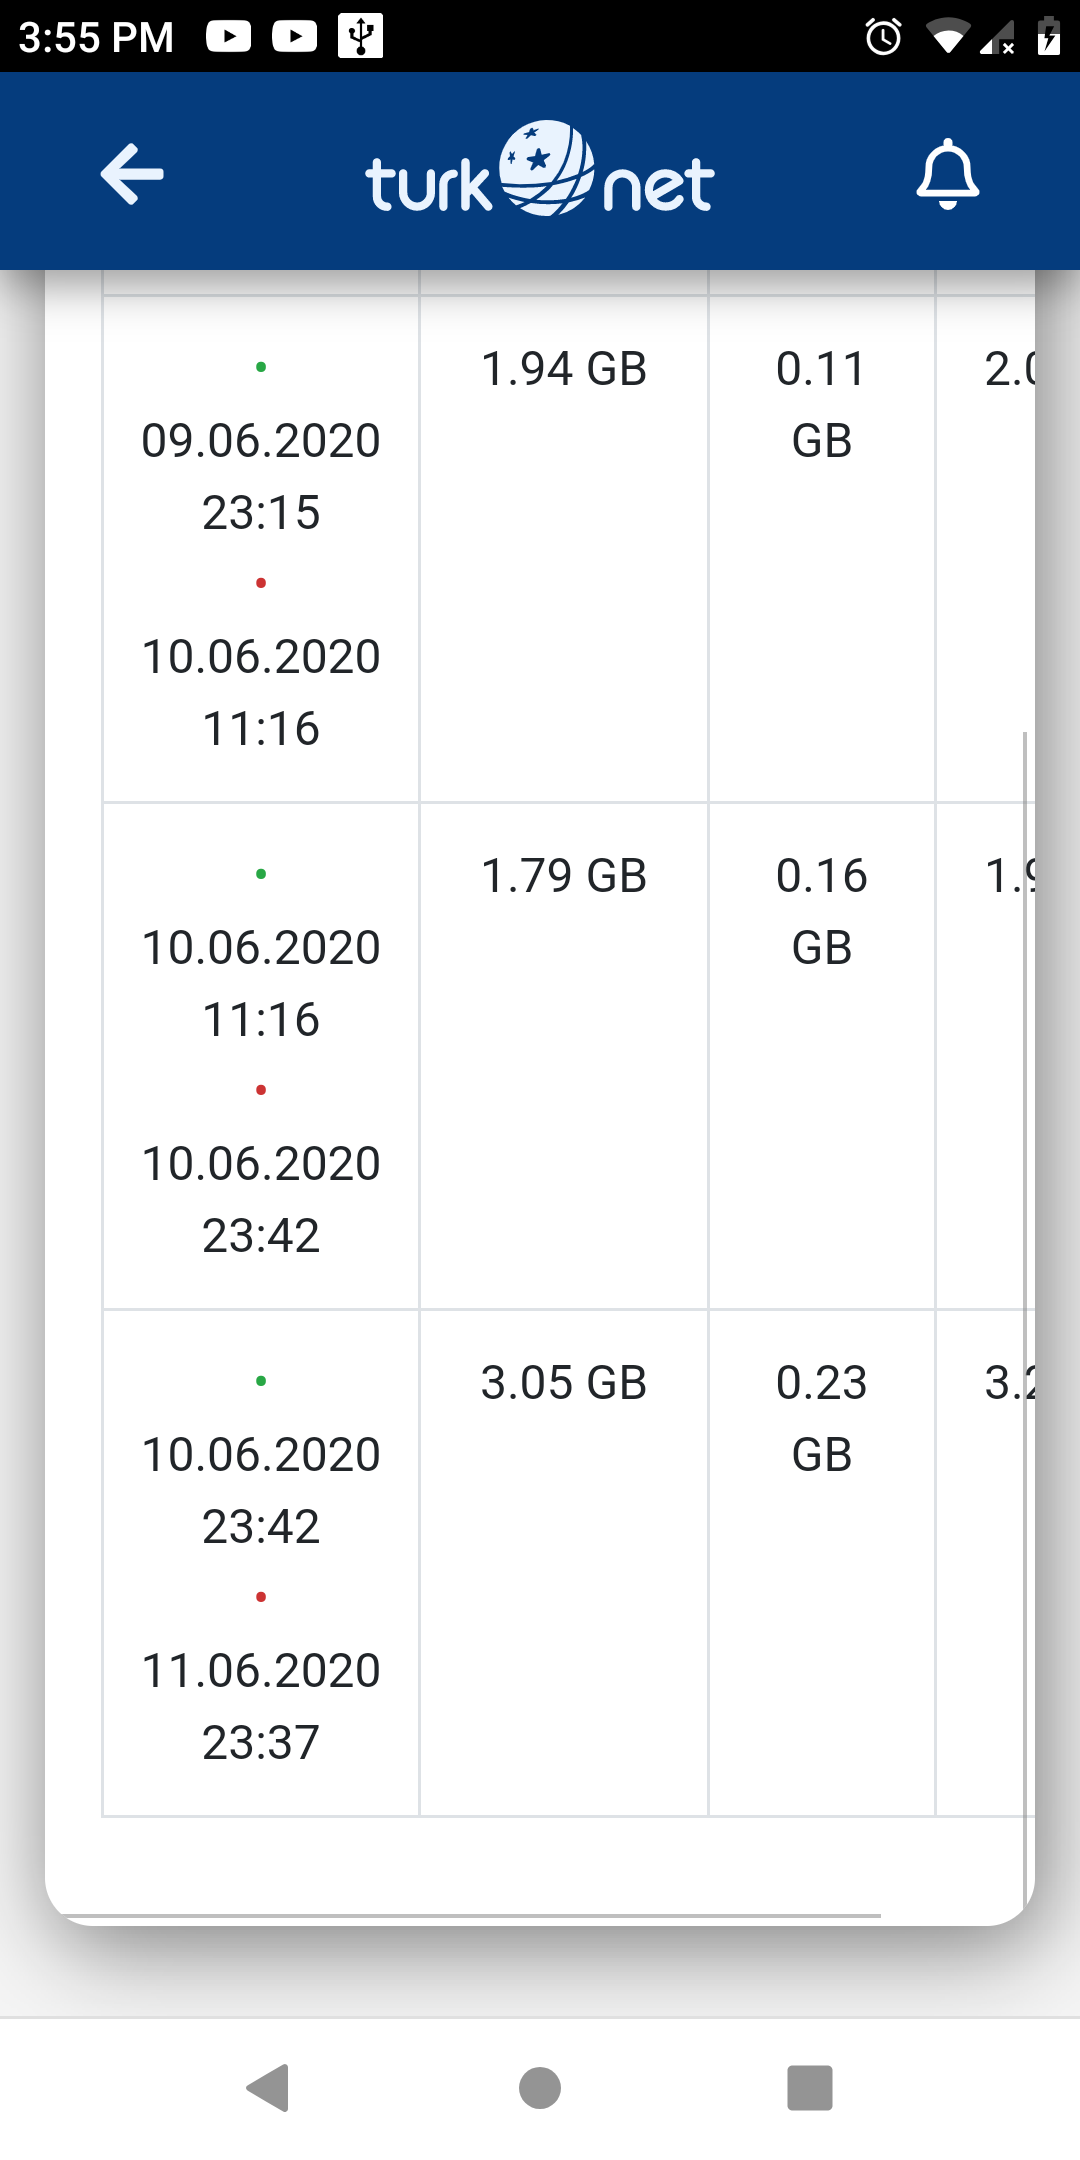Tap Android home circle button
Image resolution: width=1080 pixels, height=2160 pixels.
[x=540, y=2088]
